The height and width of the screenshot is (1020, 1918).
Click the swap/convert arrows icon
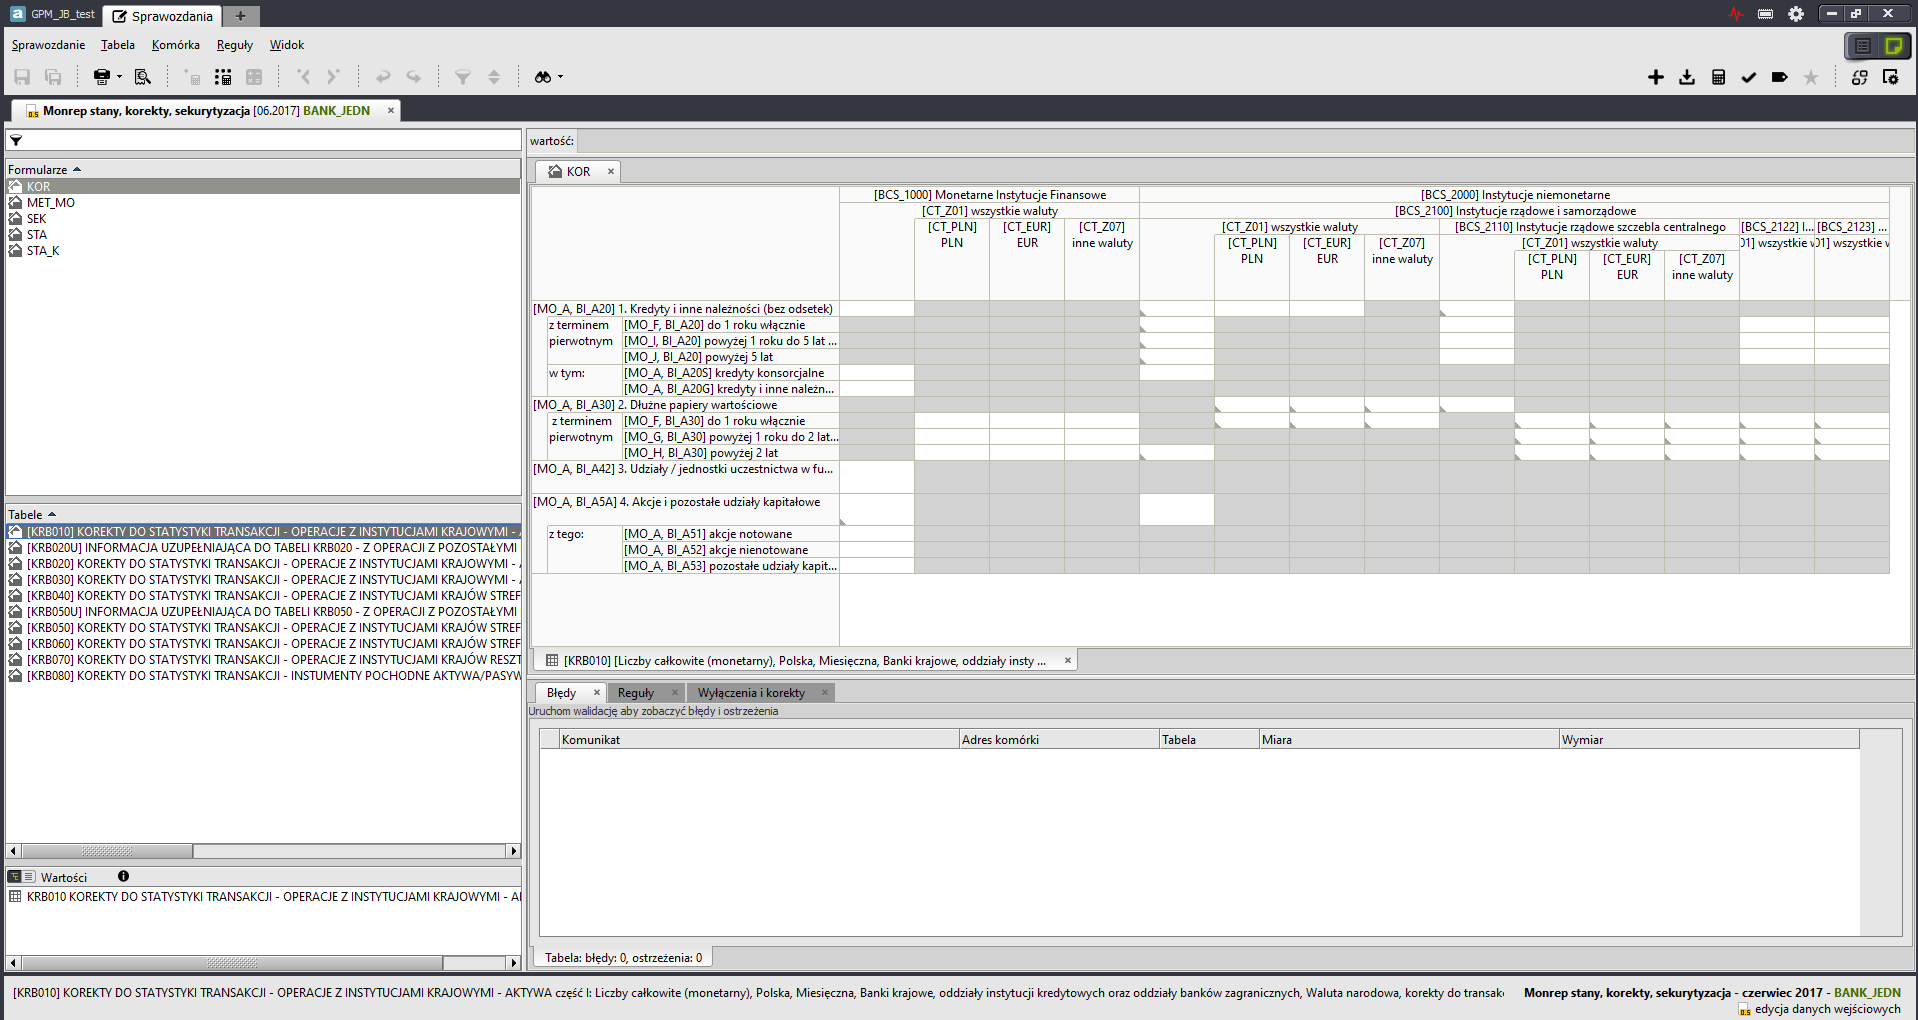(1860, 77)
